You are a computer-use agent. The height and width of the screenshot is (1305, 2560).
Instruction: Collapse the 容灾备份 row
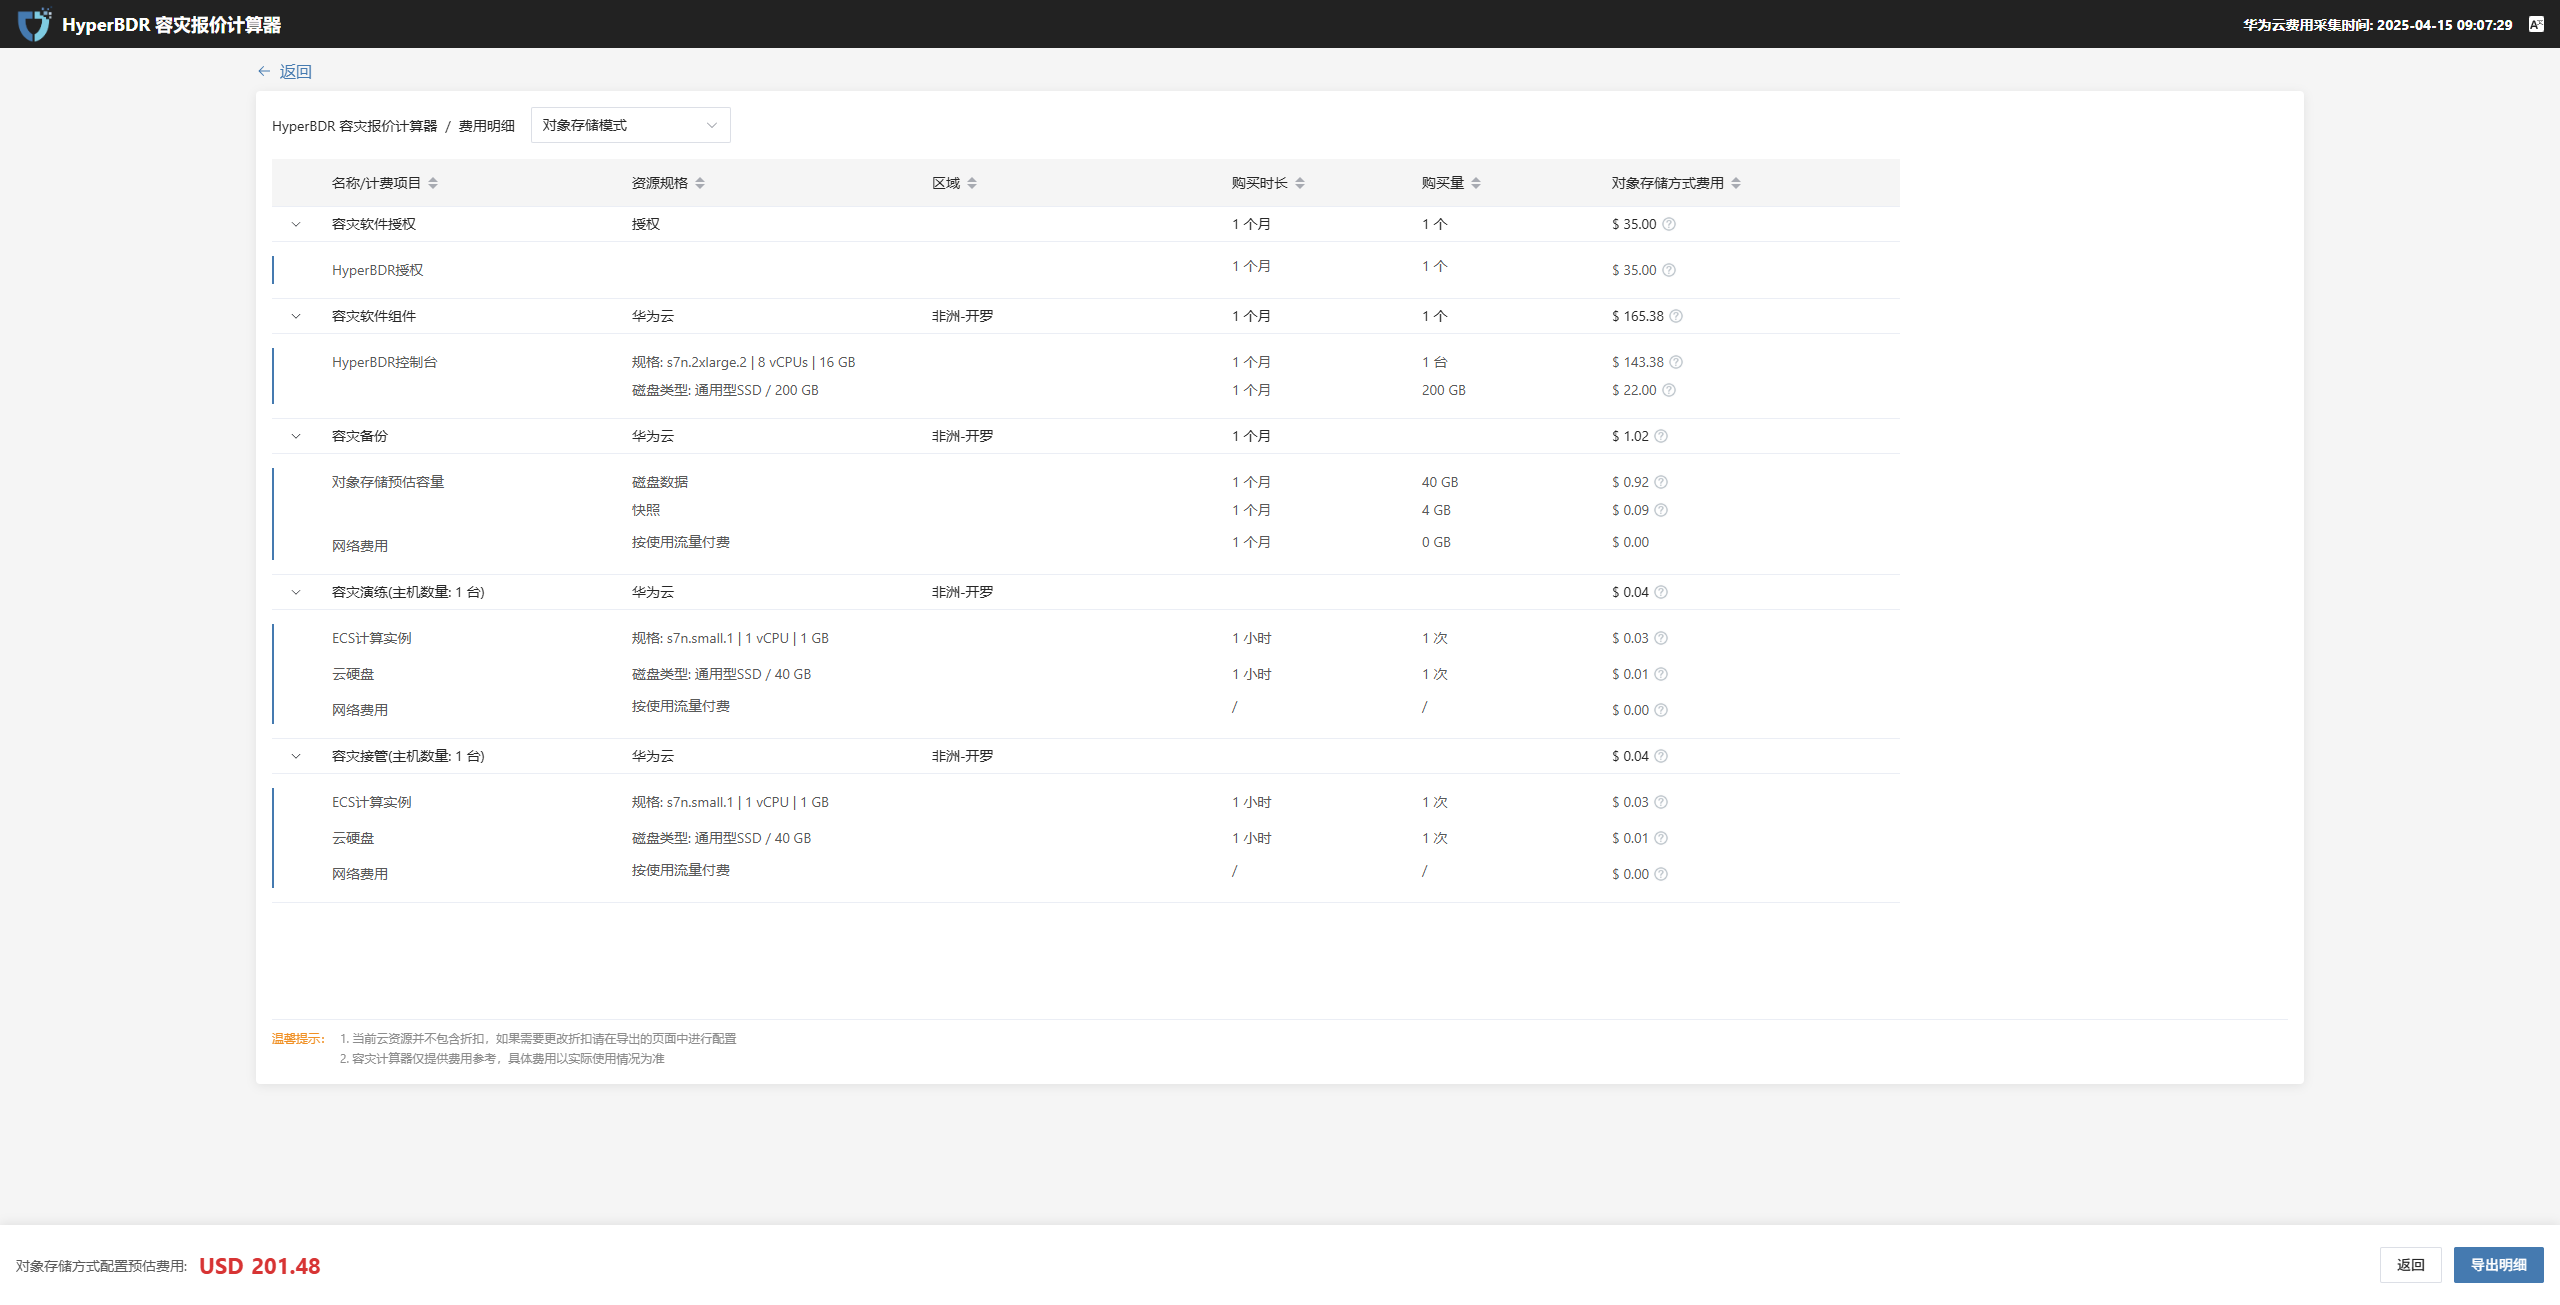296,436
